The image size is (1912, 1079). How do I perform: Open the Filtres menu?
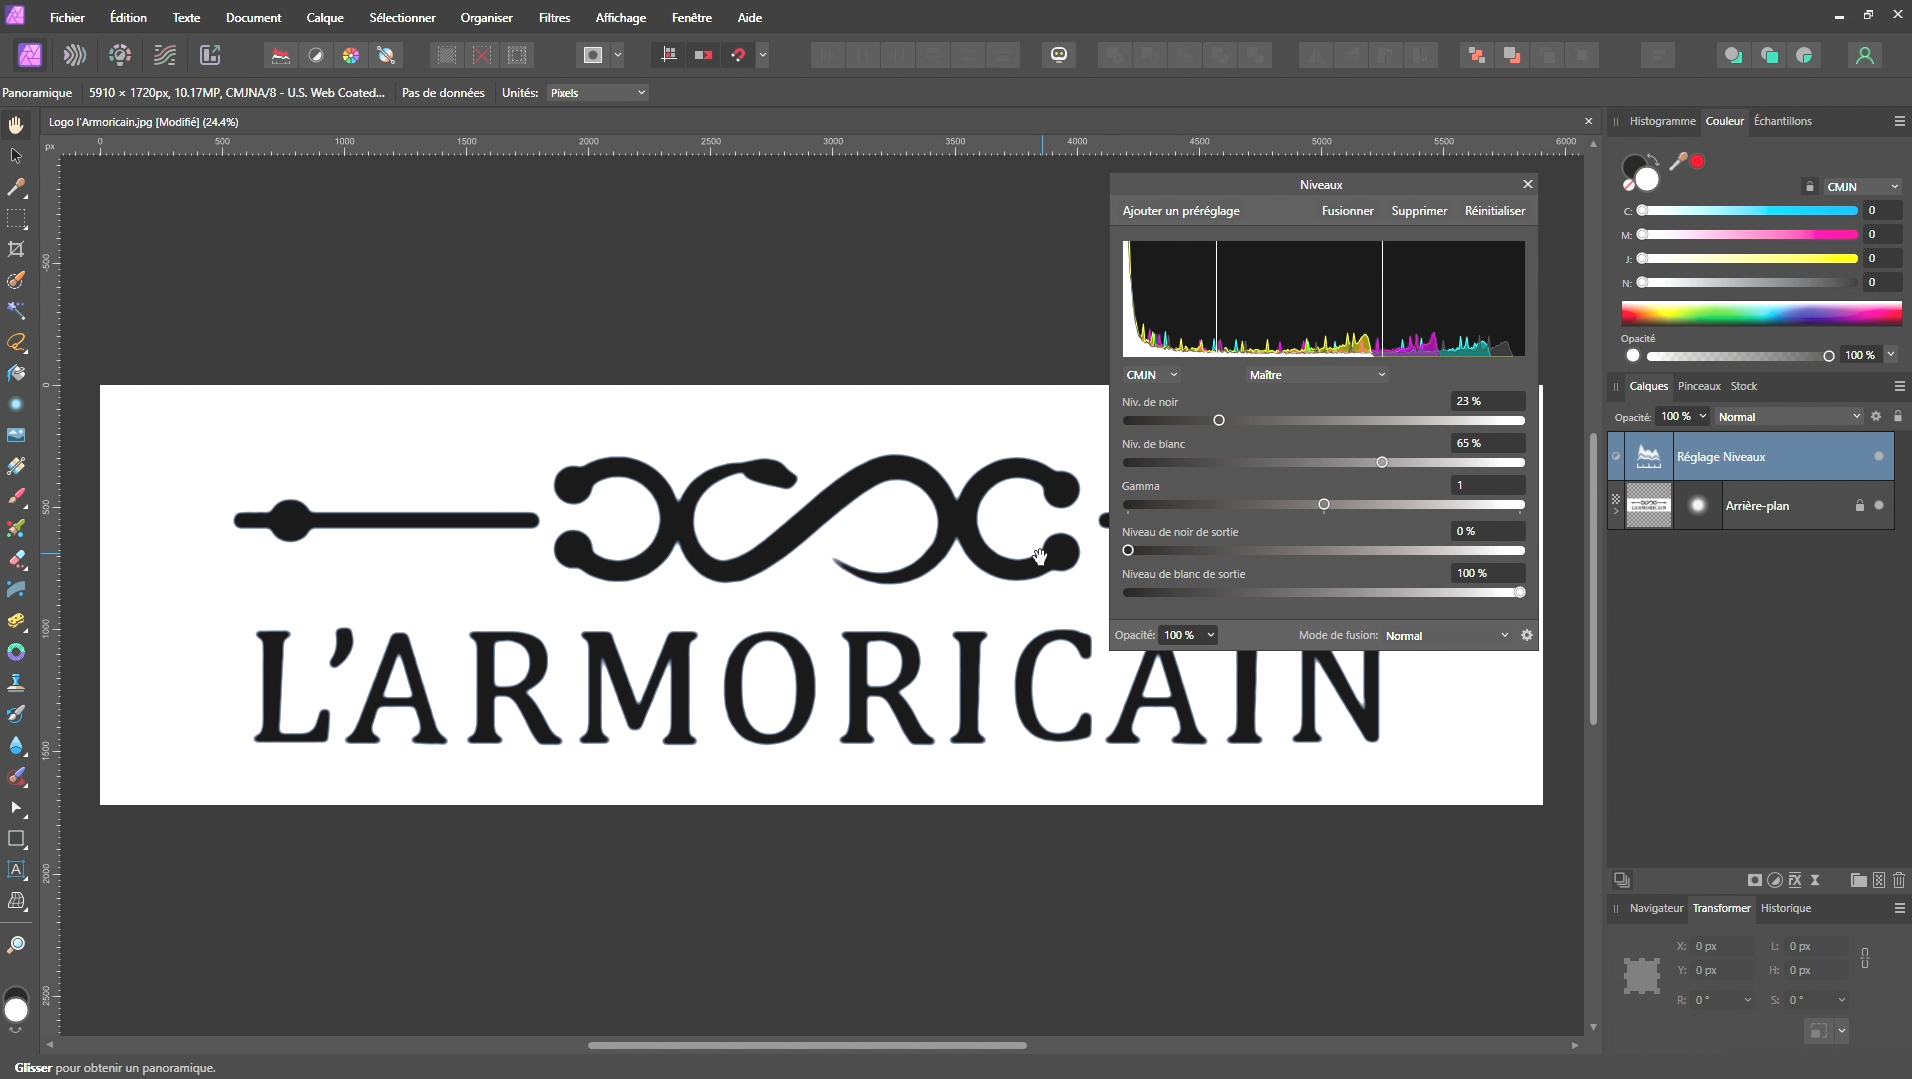click(x=554, y=18)
